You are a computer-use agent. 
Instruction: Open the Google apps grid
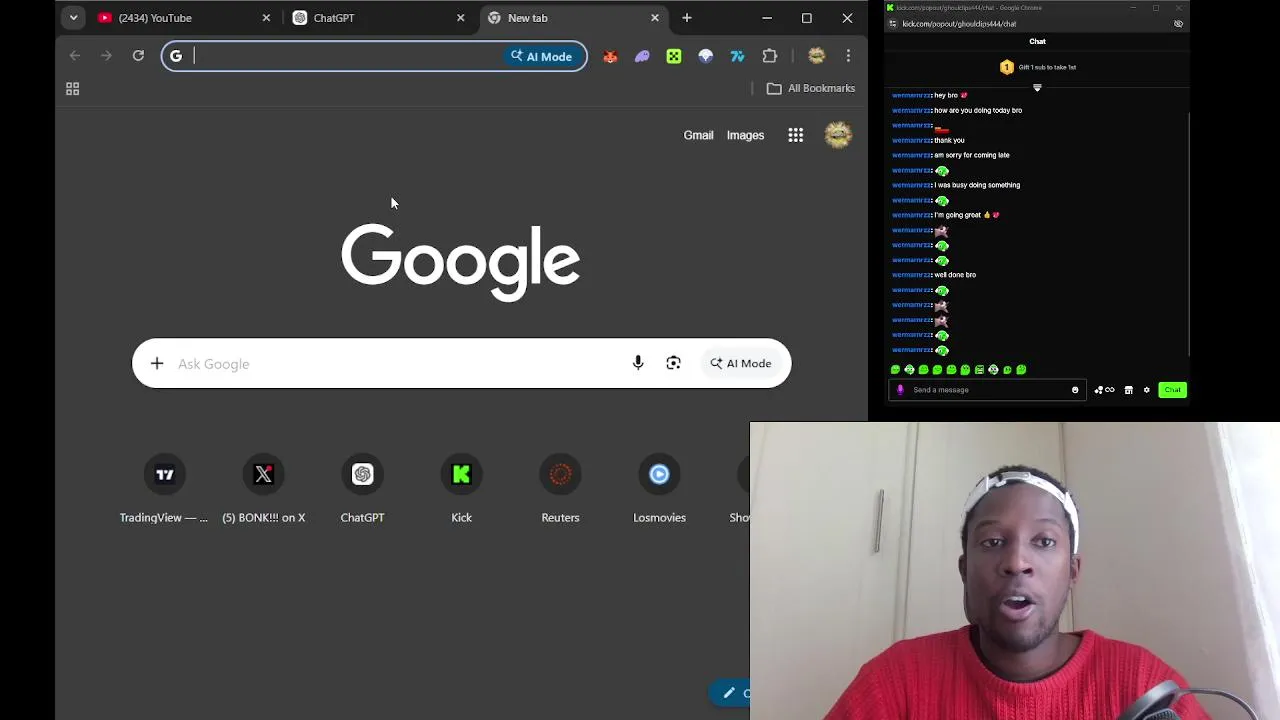click(x=796, y=135)
